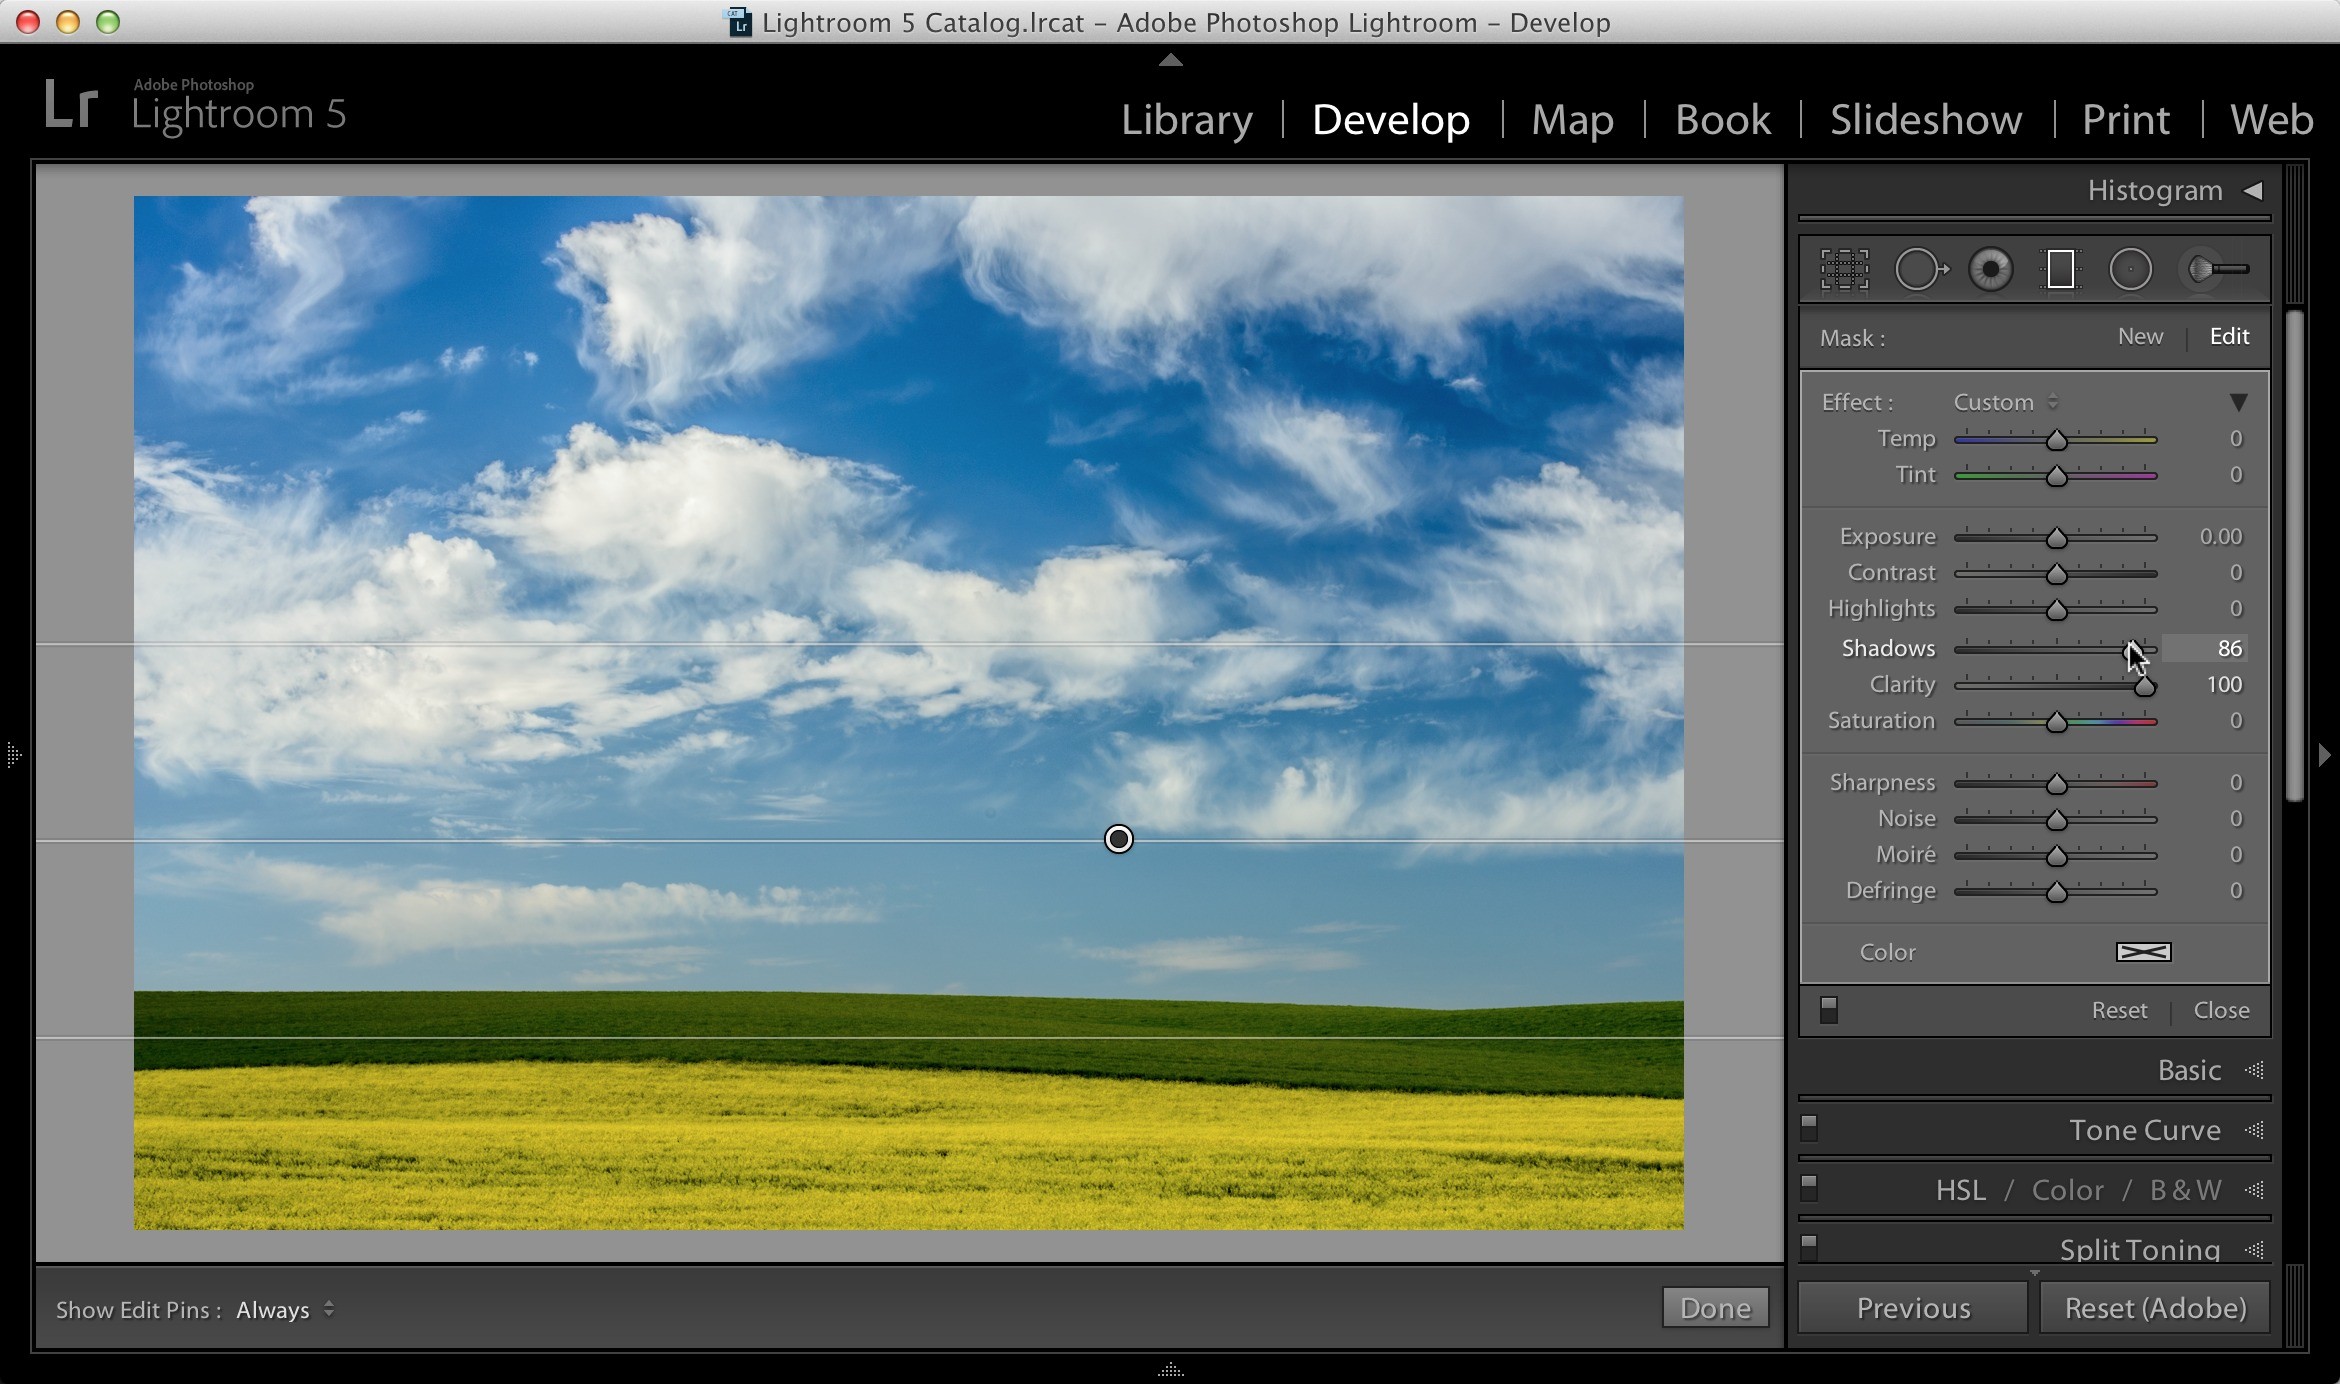Close the graduated filter panel

[x=2221, y=1010]
